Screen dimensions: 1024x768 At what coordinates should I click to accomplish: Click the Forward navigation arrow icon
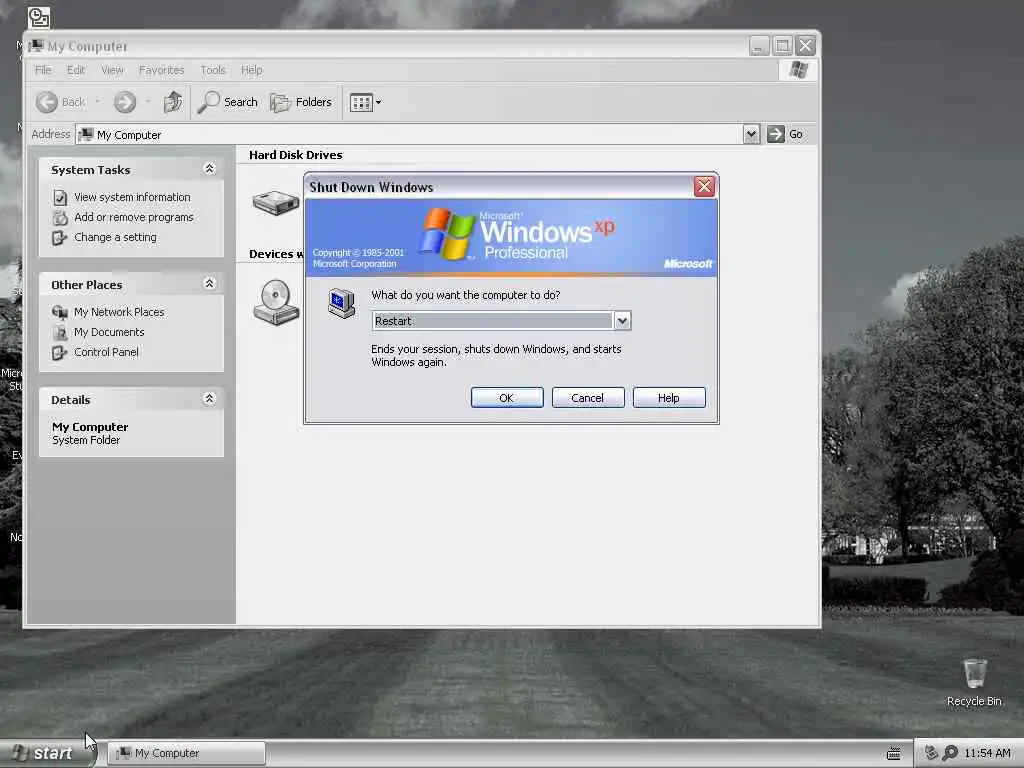pyautogui.click(x=125, y=102)
